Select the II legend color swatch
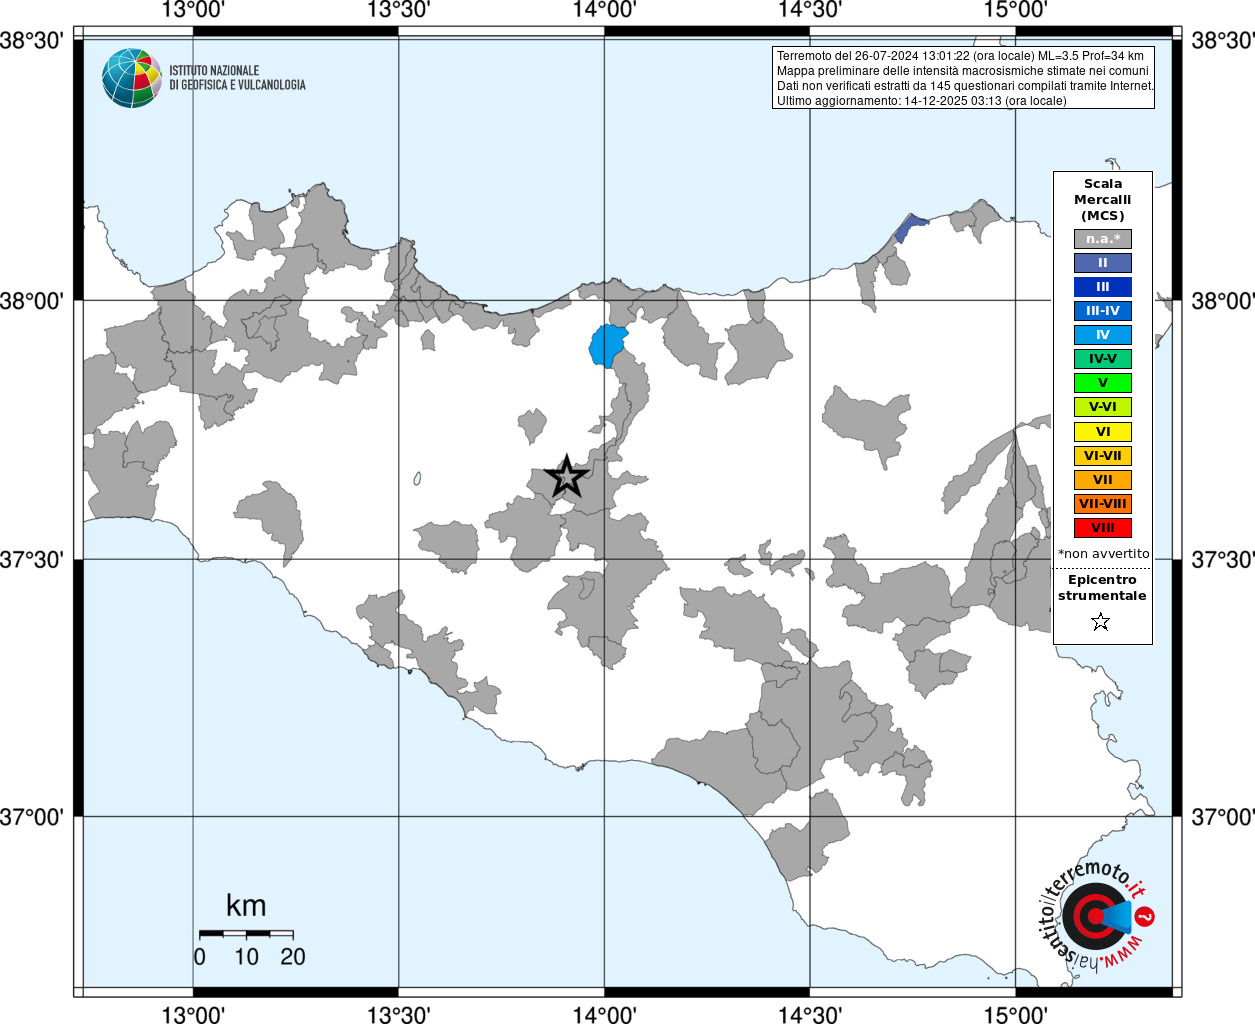Viewport: 1255px width, 1024px height. point(1102,263)
